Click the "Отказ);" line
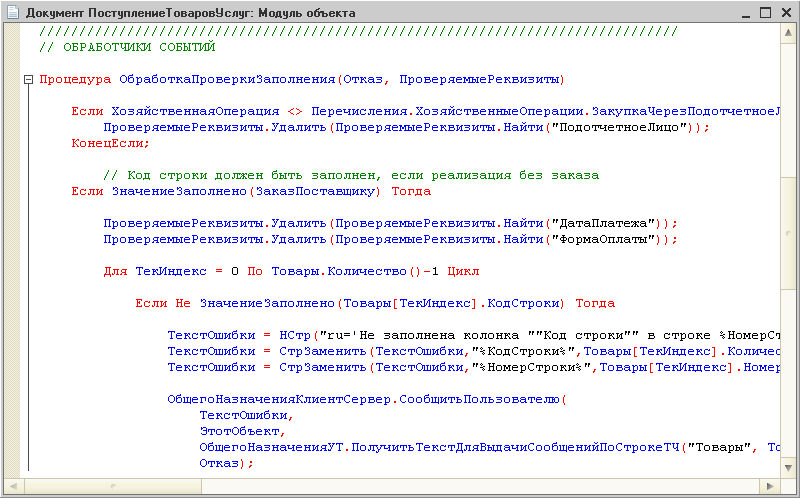Viewport: 800px width, 498px height. click(227, 463)
